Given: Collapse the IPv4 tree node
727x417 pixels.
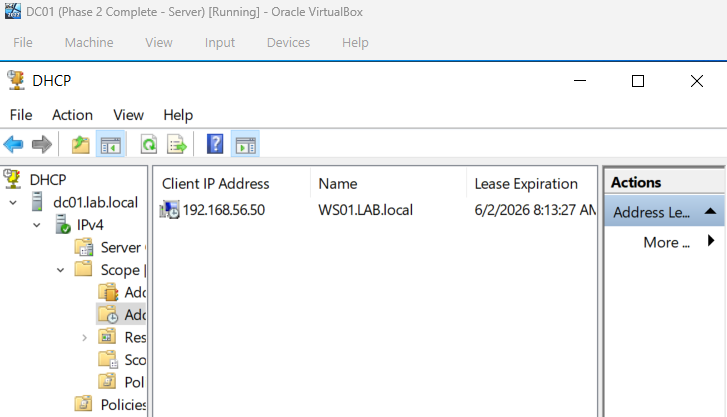Looking at the screenshot, I should click(37, 225).
